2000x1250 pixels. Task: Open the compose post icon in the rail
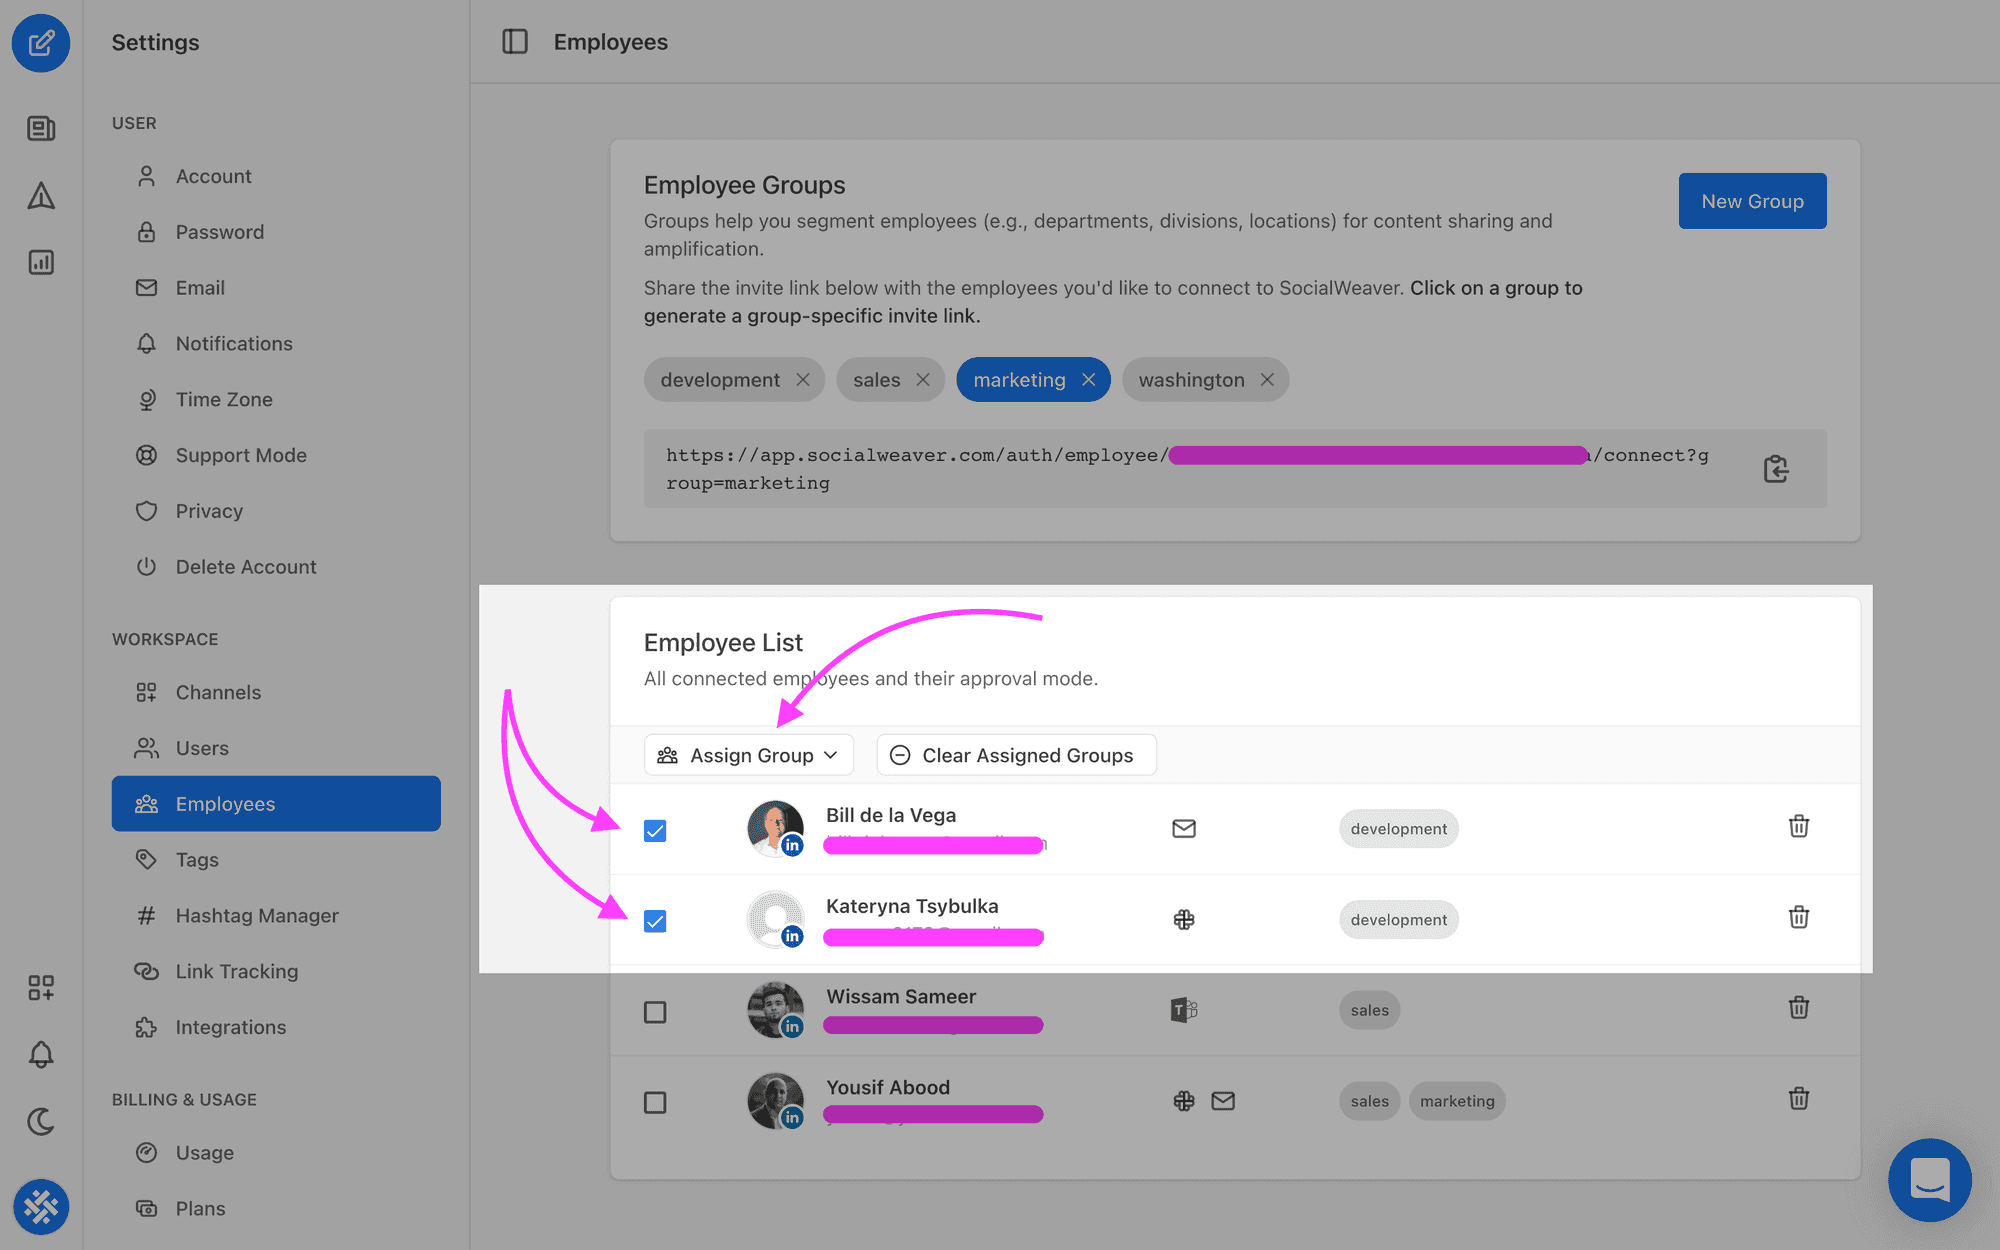(x=41, y=43)
